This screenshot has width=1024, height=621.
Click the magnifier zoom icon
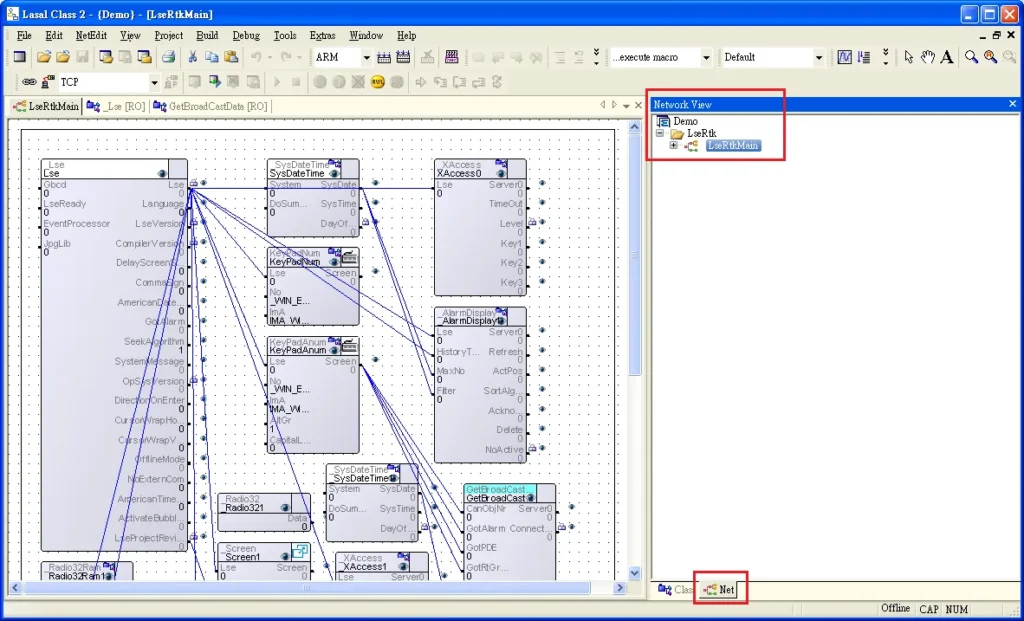tap(971, 57)
